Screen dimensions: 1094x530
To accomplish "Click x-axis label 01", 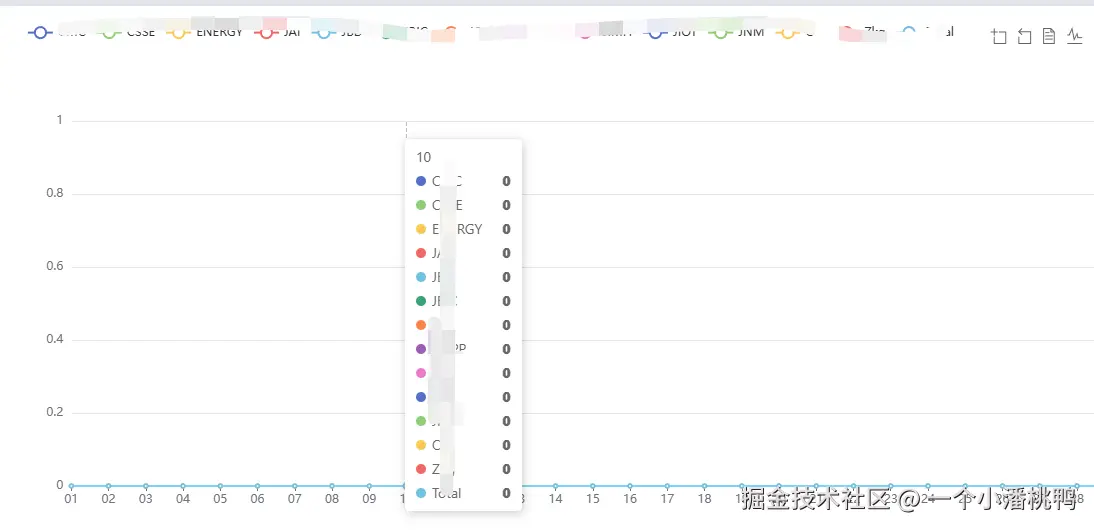I will (x=70, y=499).
